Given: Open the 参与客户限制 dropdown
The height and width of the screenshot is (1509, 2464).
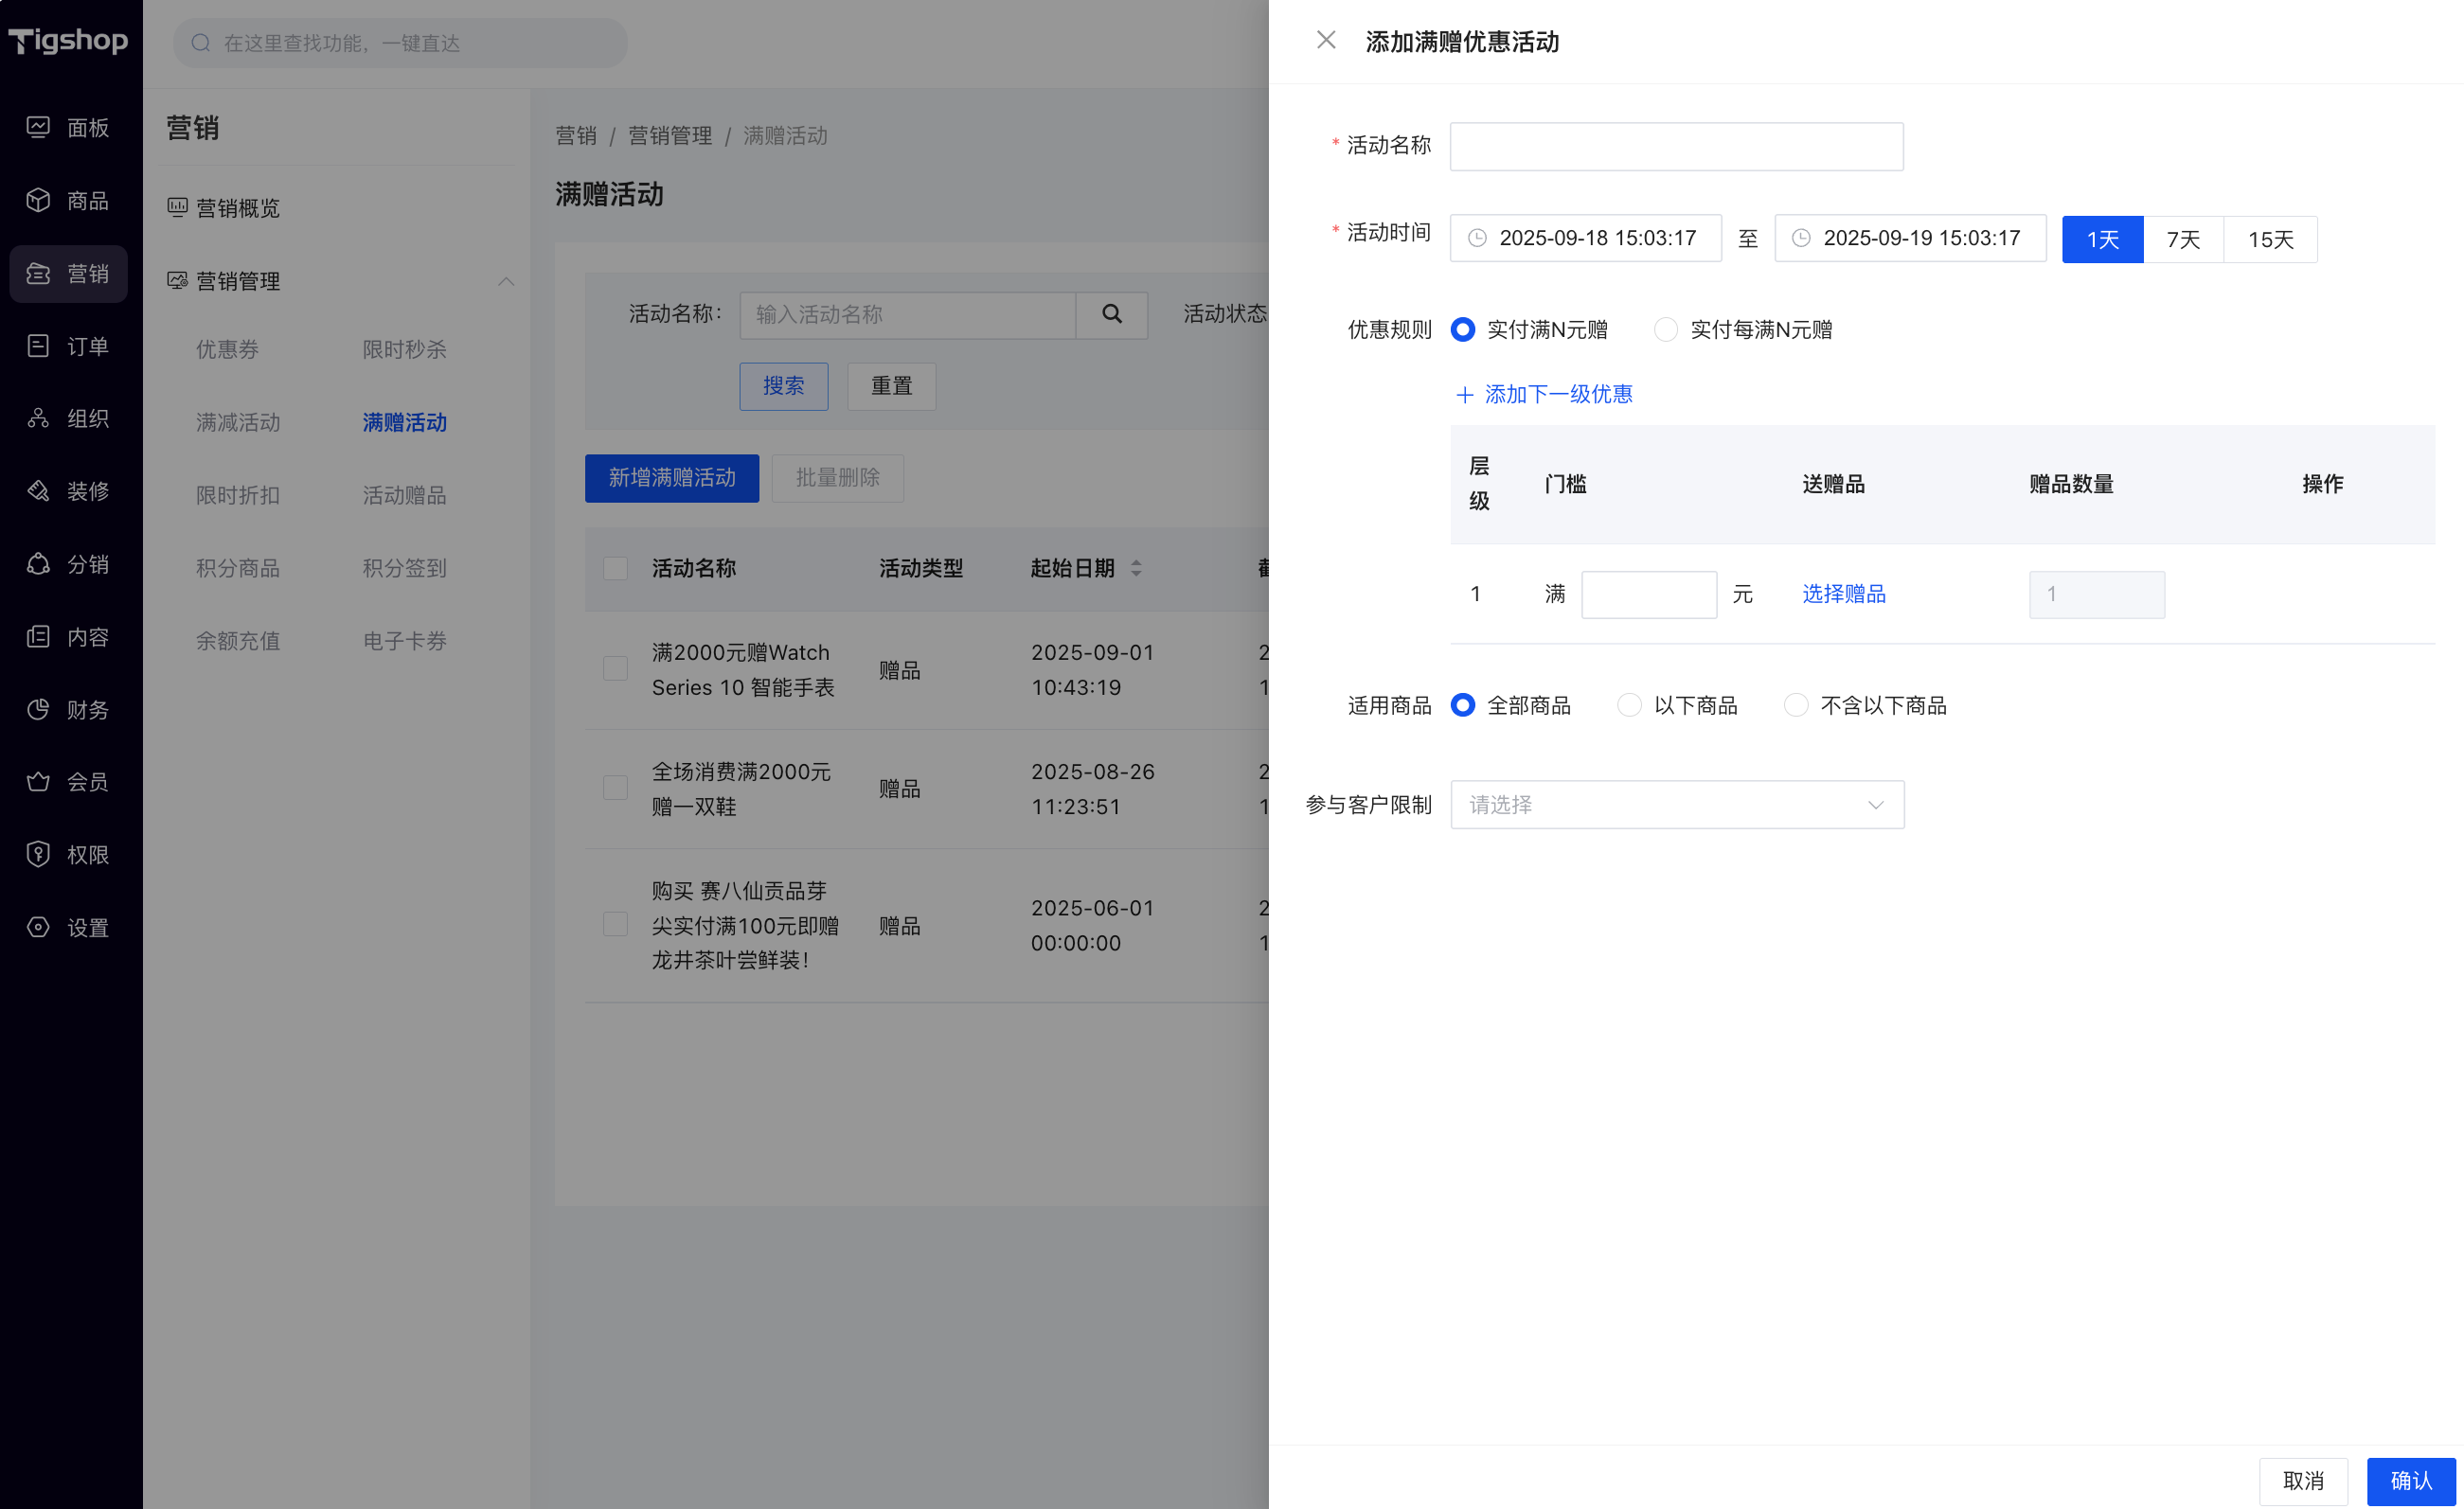Looking at the screenshot, I should [x=1677, y=805].
